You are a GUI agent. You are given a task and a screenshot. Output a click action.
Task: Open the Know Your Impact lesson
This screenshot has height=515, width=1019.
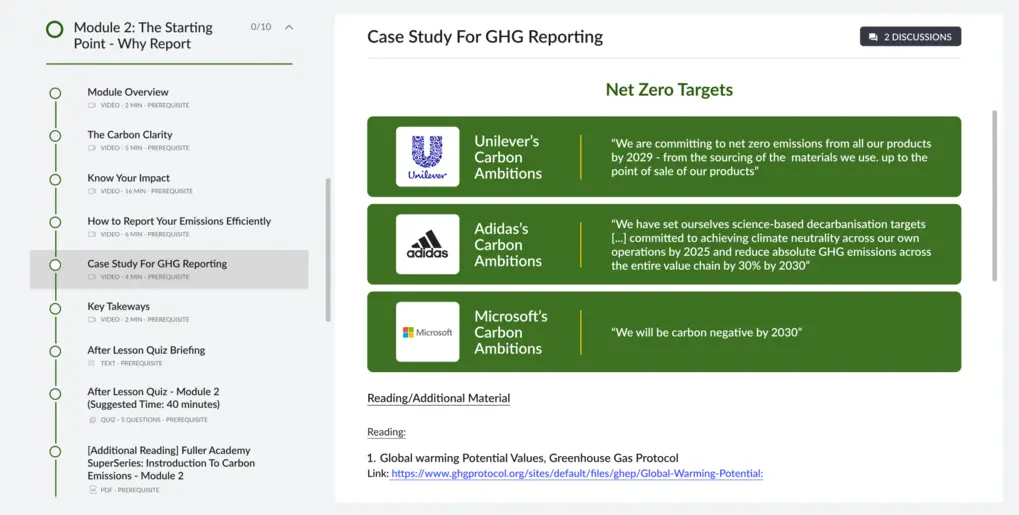point(129,178)
